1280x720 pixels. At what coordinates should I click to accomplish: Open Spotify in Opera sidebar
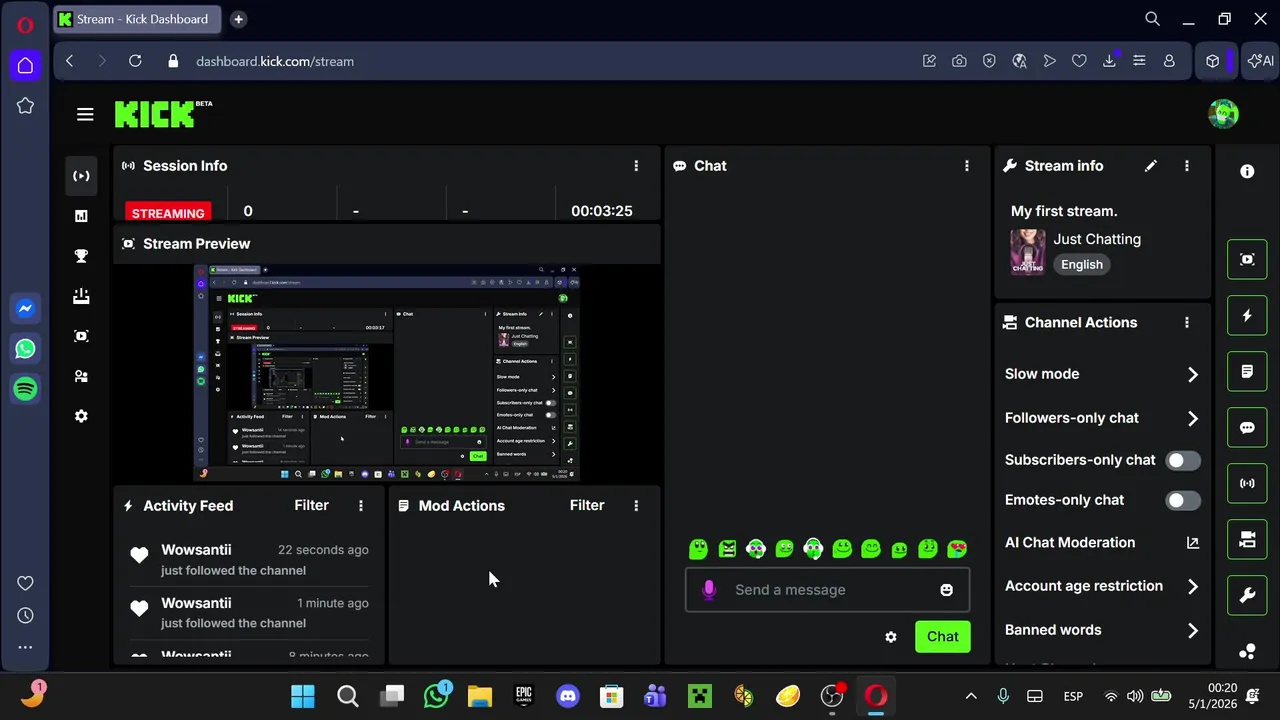25,389
